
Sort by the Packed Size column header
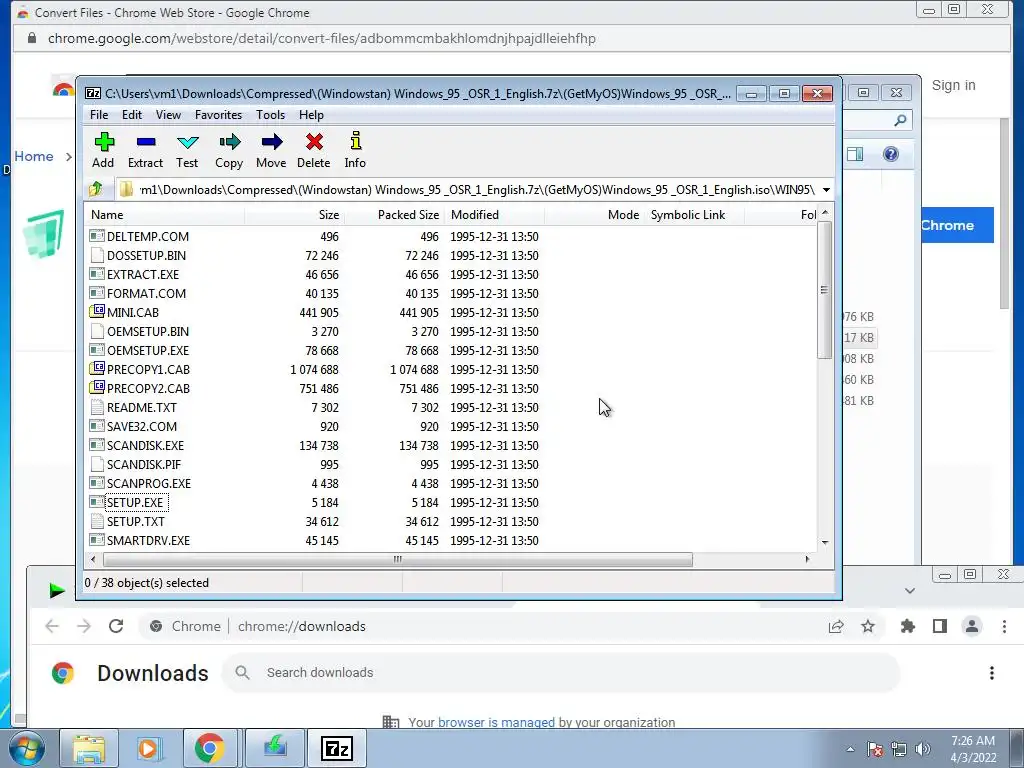[x=394, y=215]
